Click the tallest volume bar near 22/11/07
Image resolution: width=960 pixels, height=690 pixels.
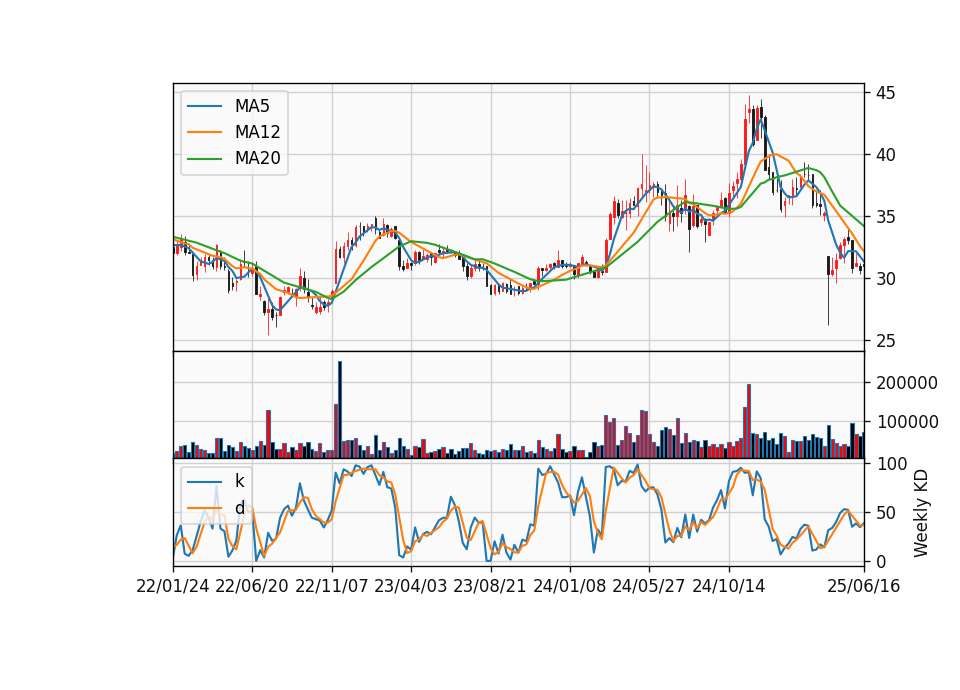(340, 410)
